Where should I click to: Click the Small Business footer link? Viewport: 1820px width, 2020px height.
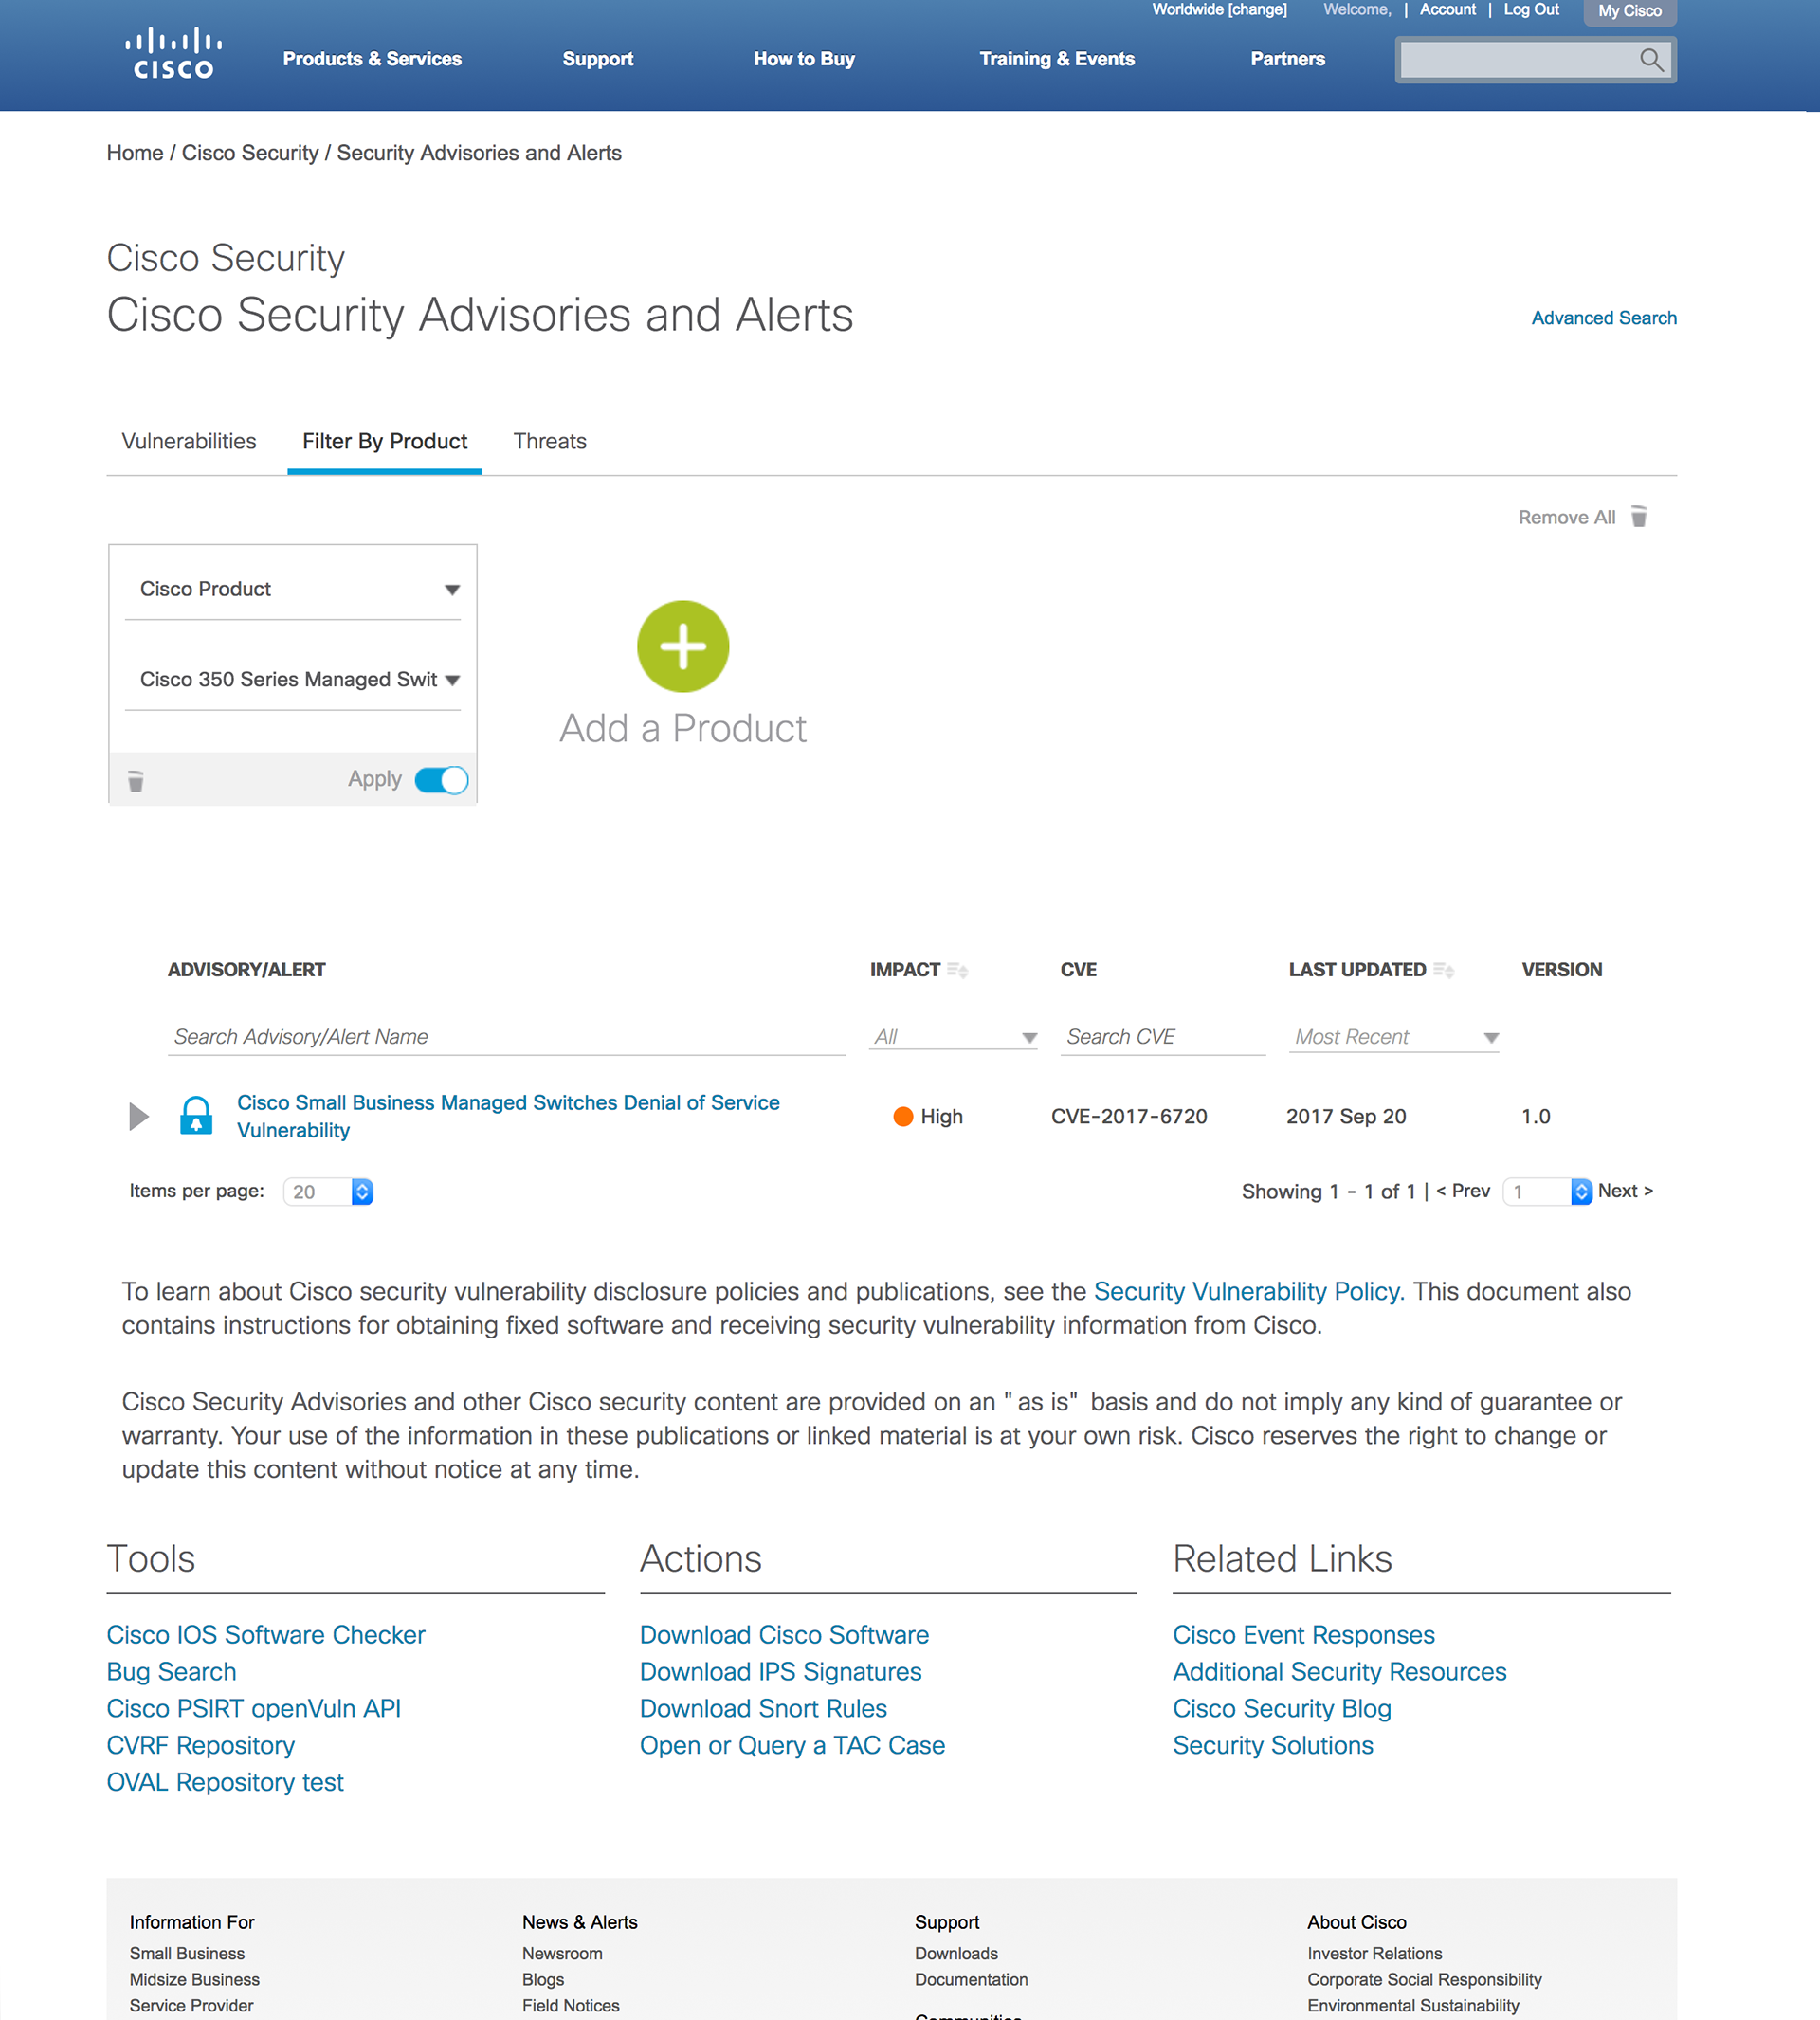point(187,1954)
